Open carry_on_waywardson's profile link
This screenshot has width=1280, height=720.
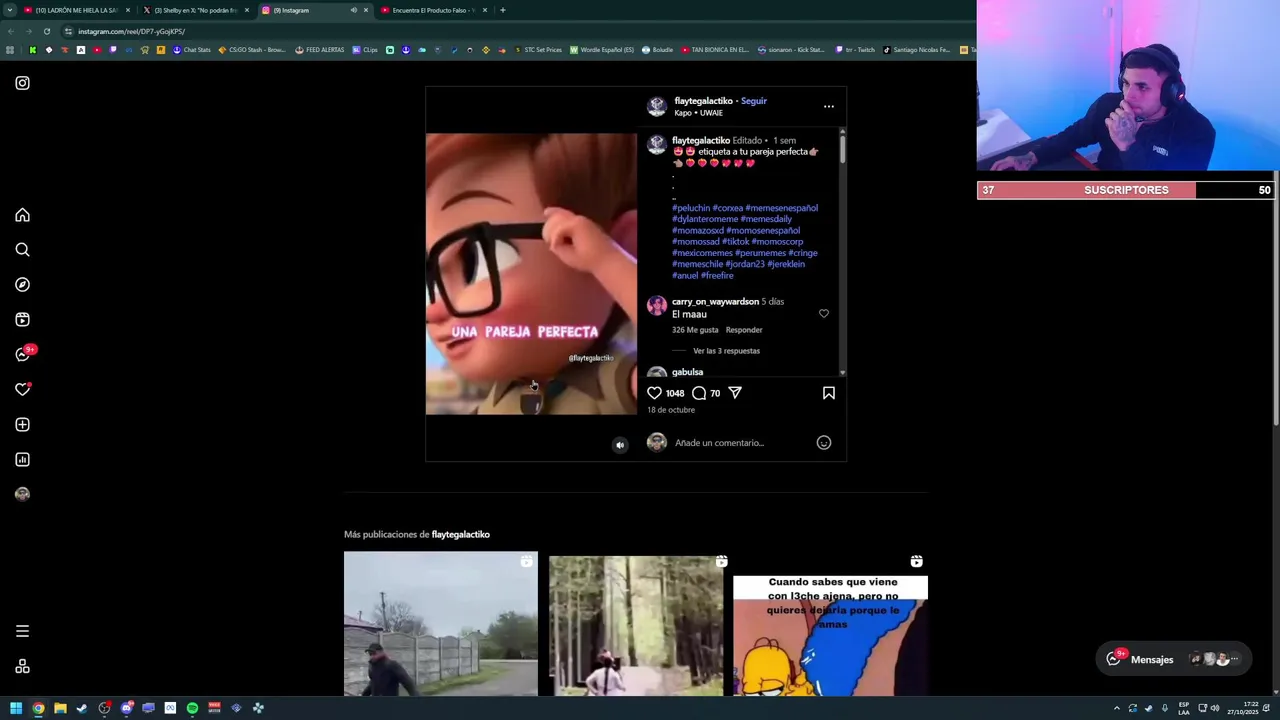715,301
